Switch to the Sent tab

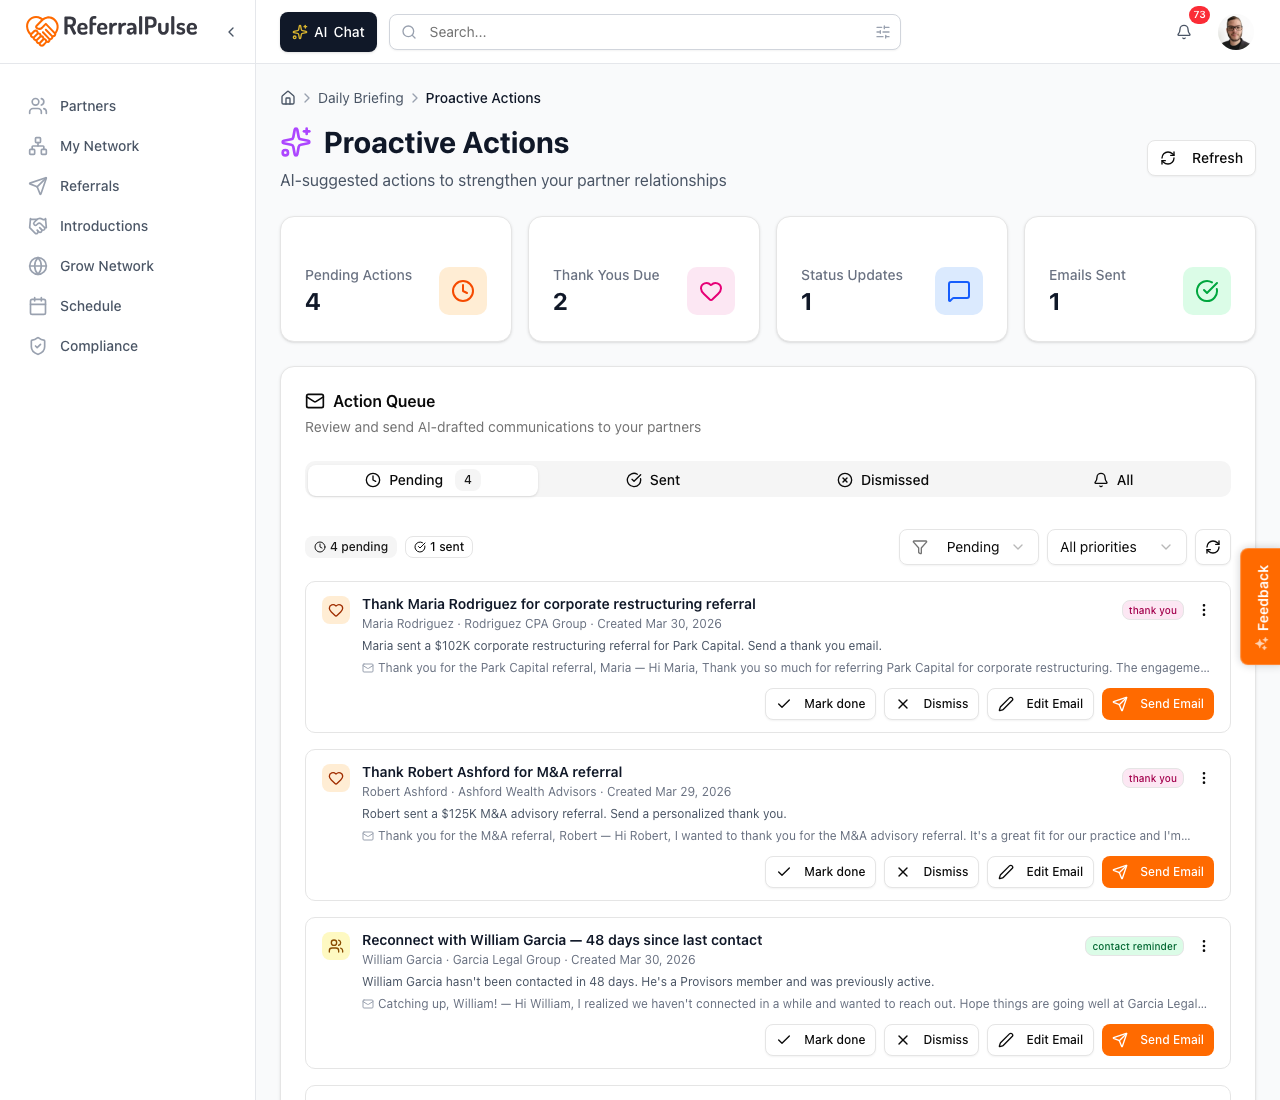click(653, 480)
